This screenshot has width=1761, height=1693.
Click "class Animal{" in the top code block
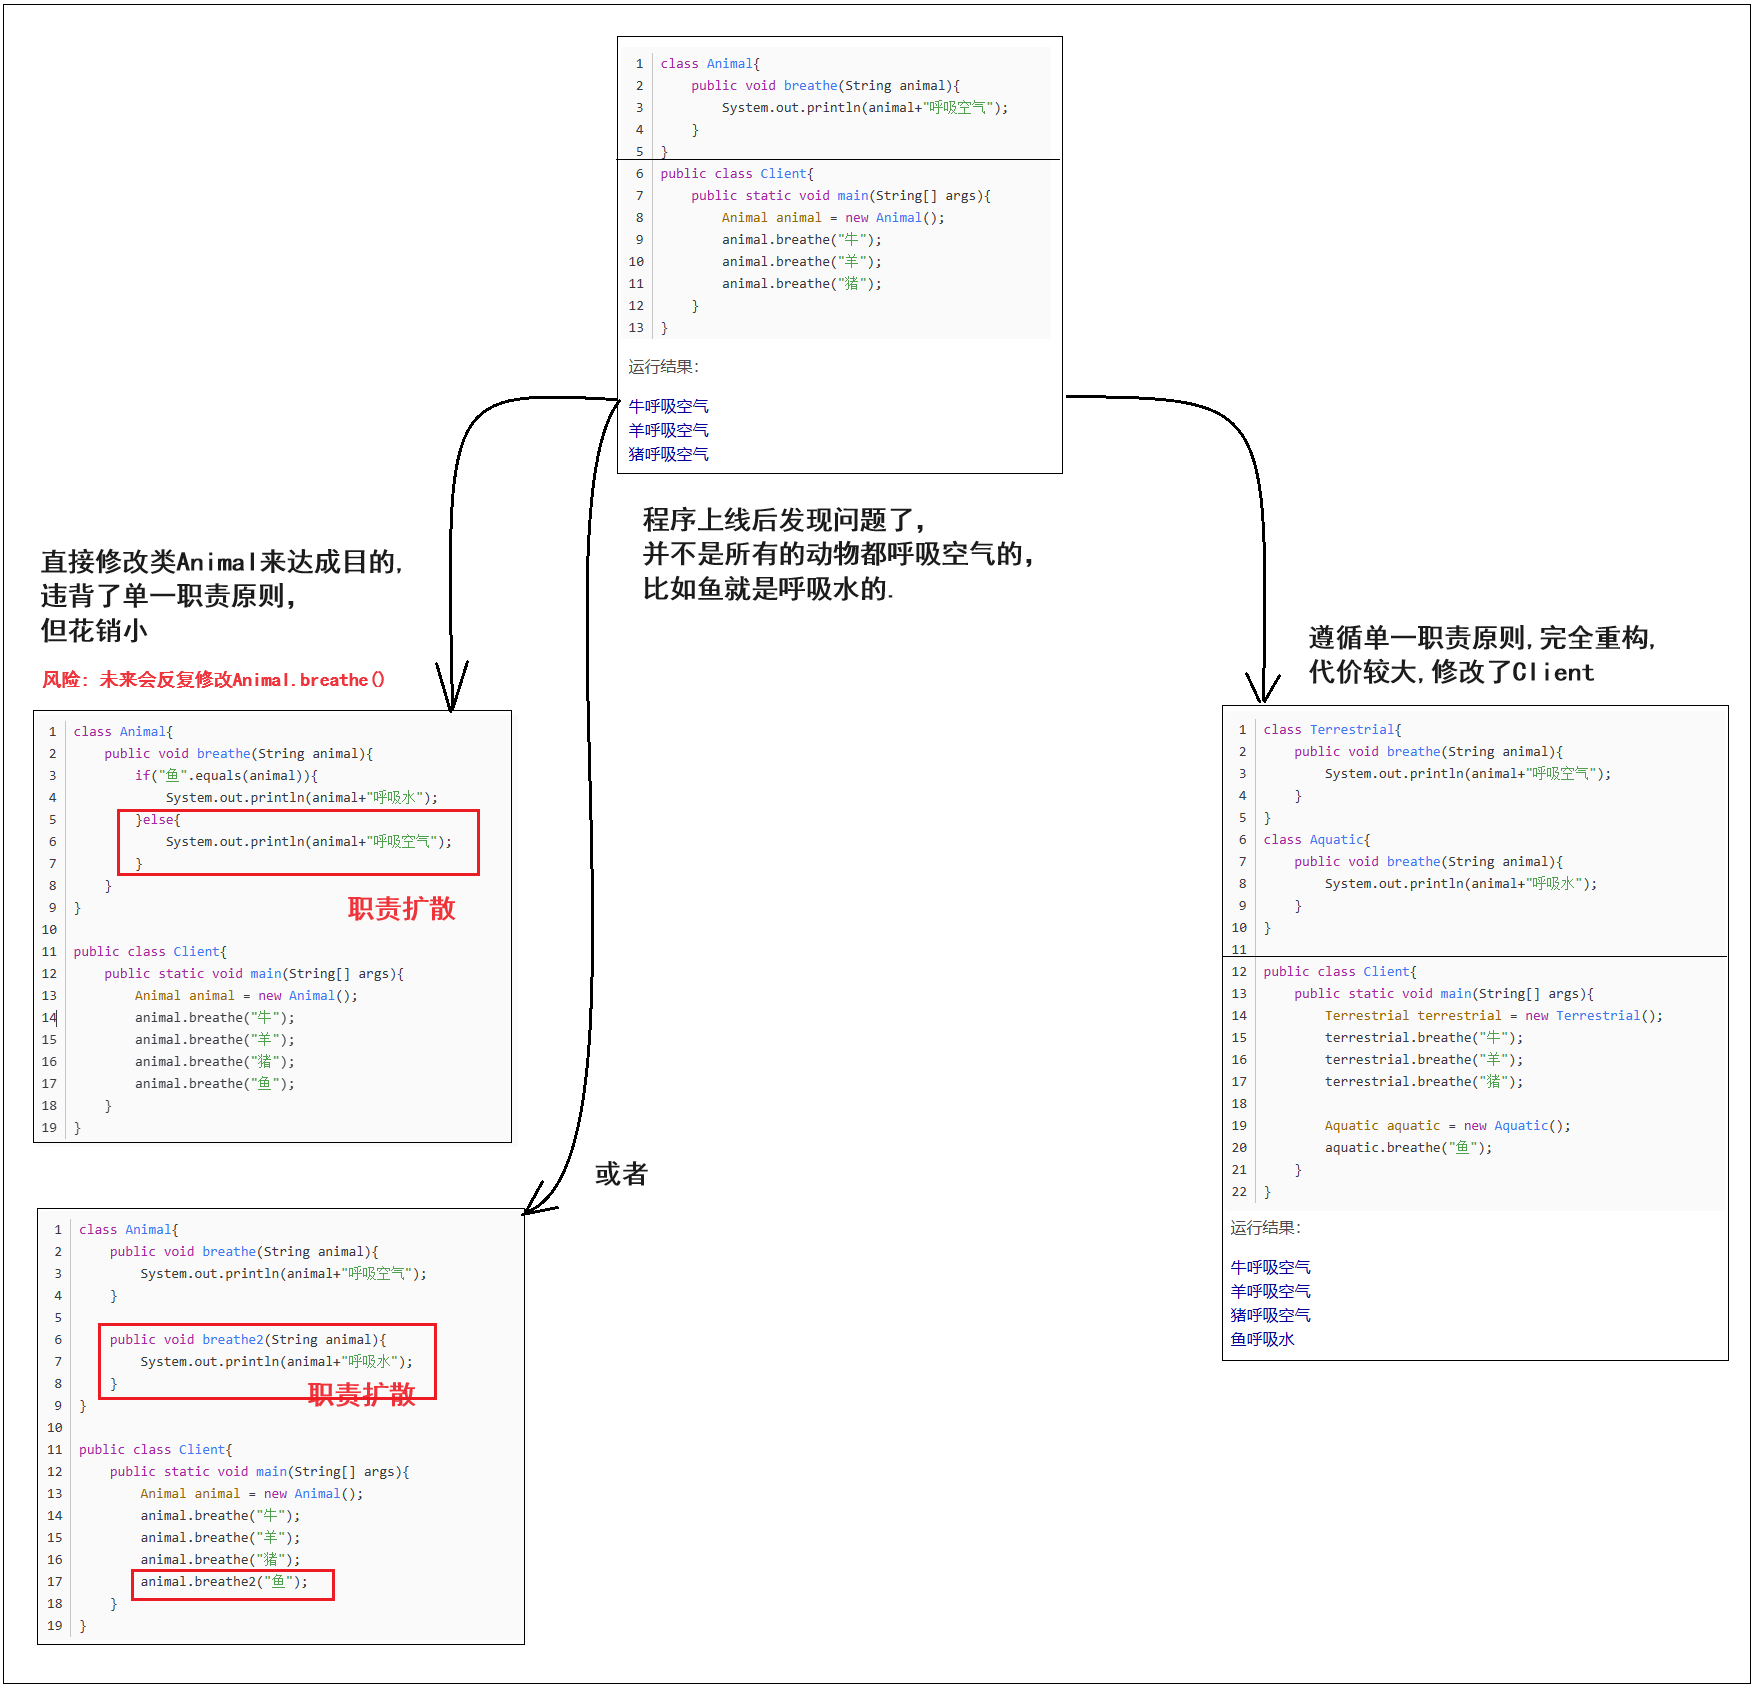point(710,64)
